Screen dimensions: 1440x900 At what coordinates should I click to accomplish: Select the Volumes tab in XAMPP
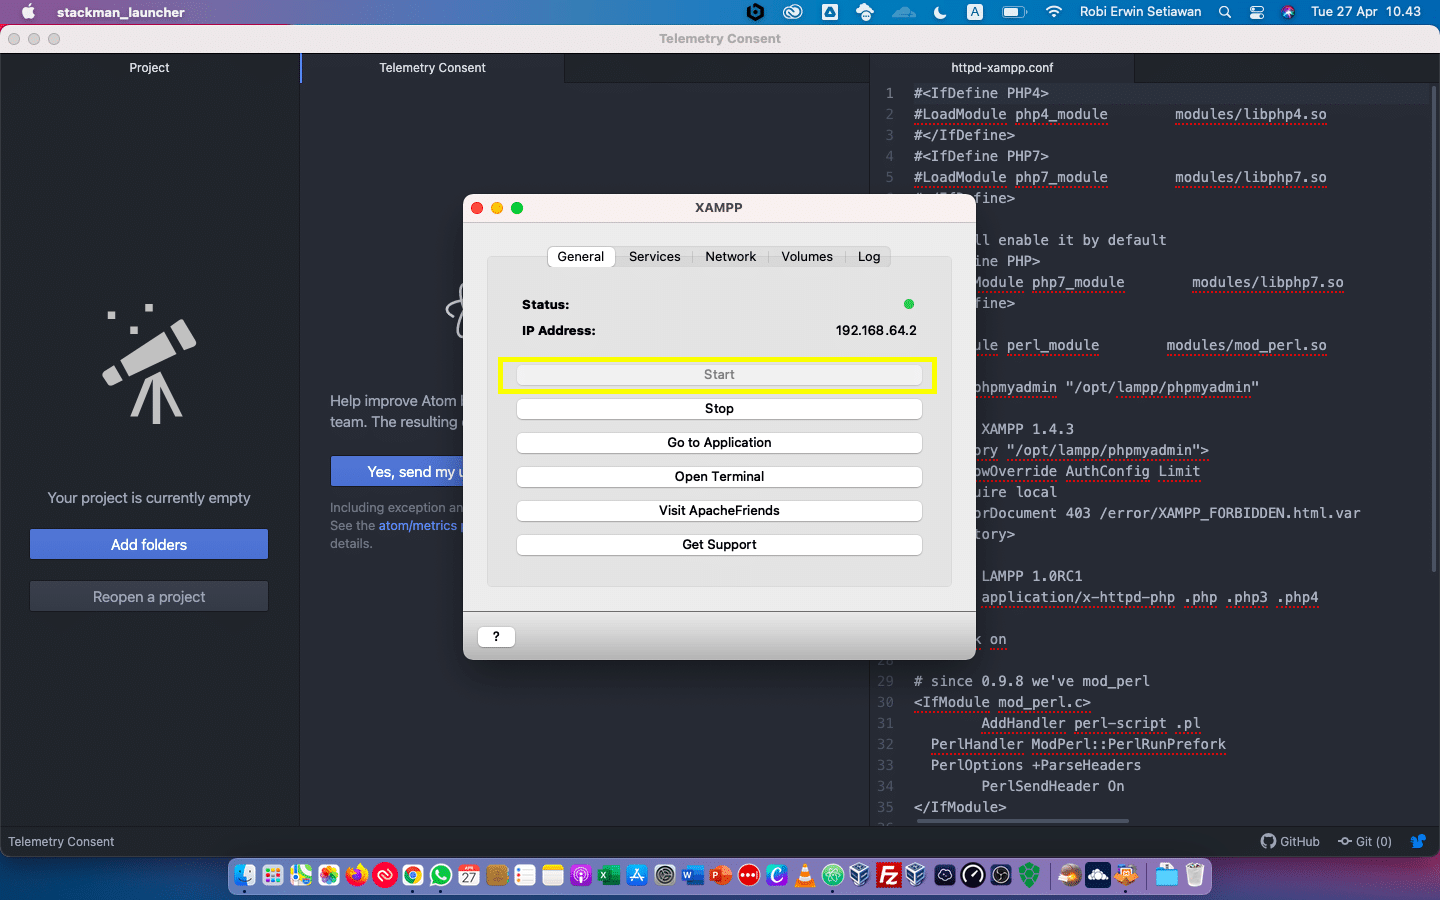point(807,257)
